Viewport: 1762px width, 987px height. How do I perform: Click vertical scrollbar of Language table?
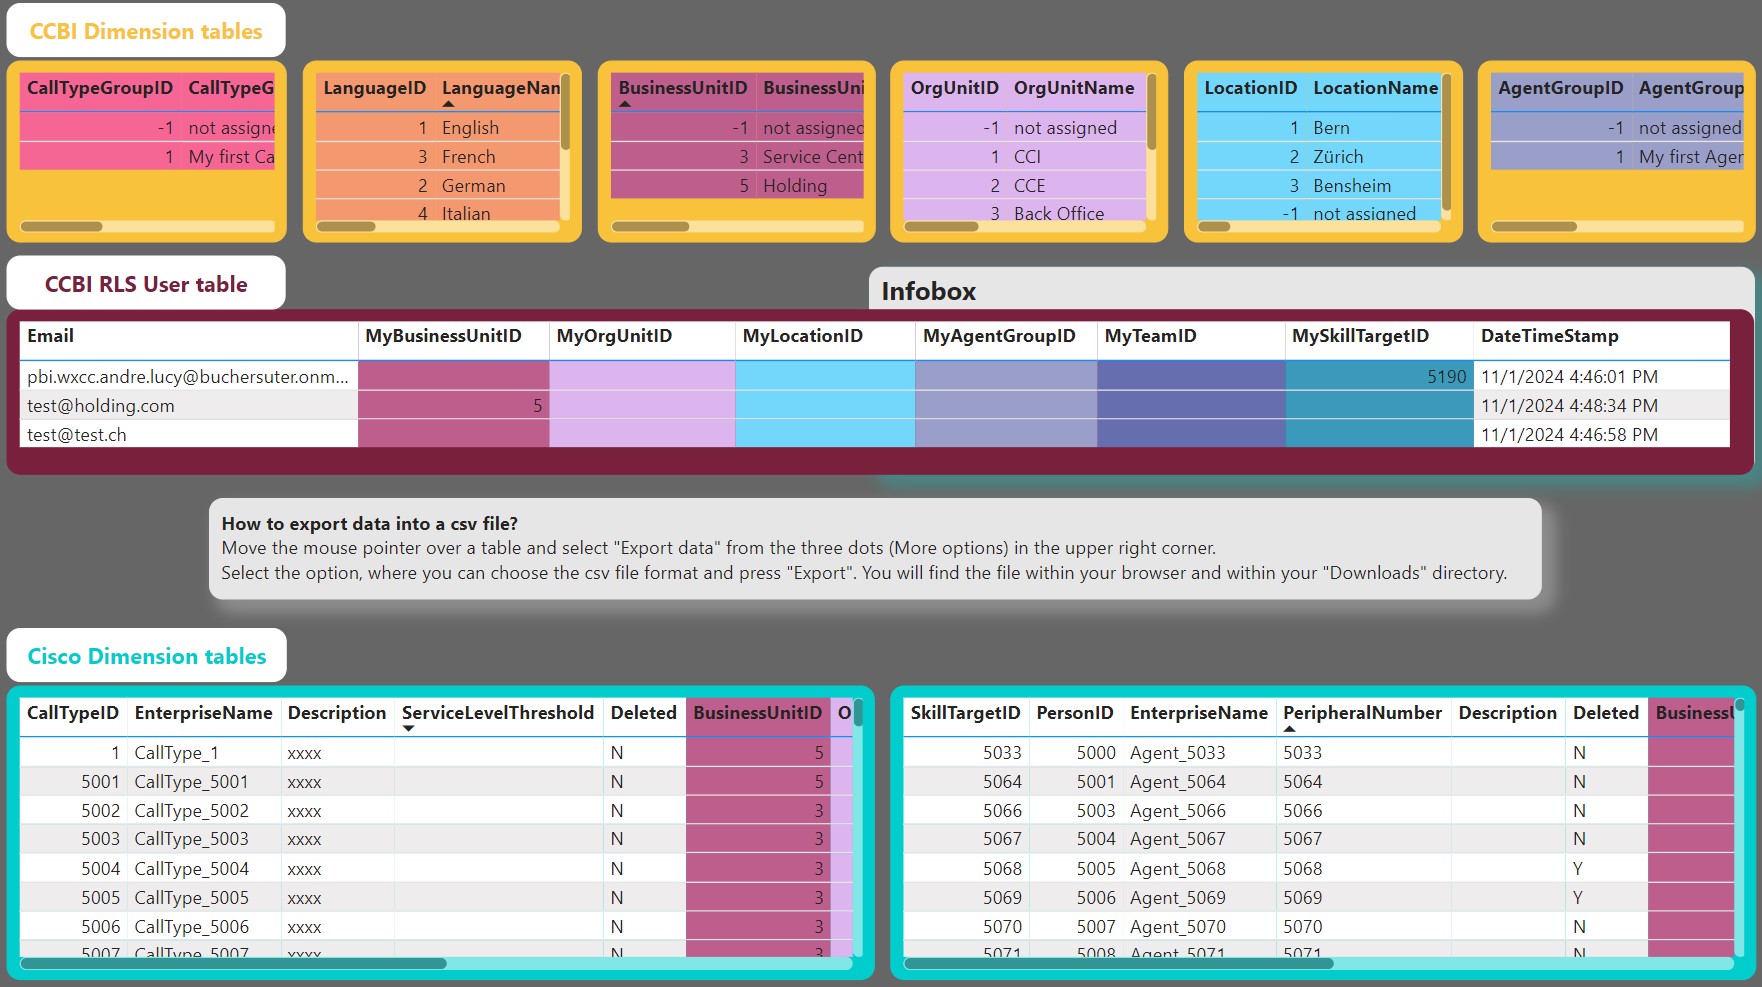[x=565, y=110]
